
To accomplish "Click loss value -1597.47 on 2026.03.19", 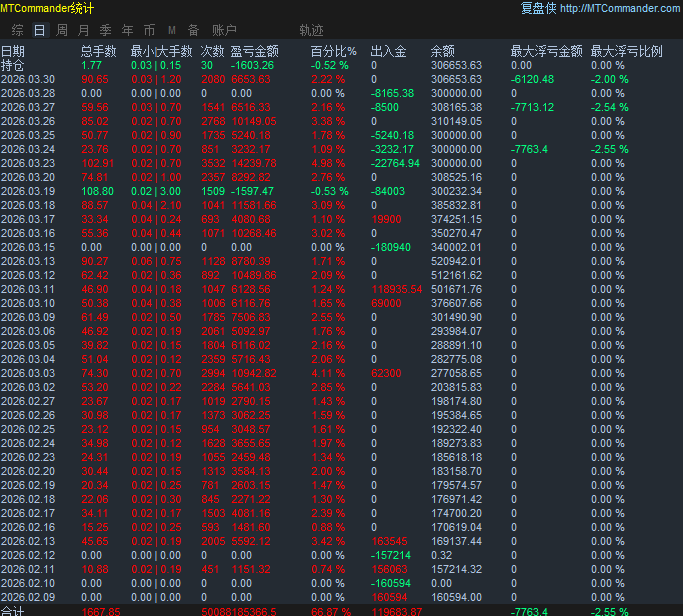I will click(252, 191).
